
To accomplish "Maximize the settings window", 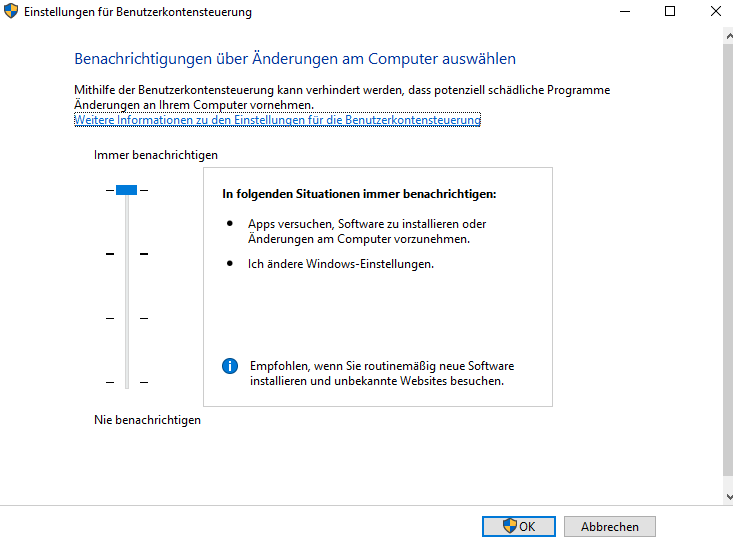I will click(670, 11).
